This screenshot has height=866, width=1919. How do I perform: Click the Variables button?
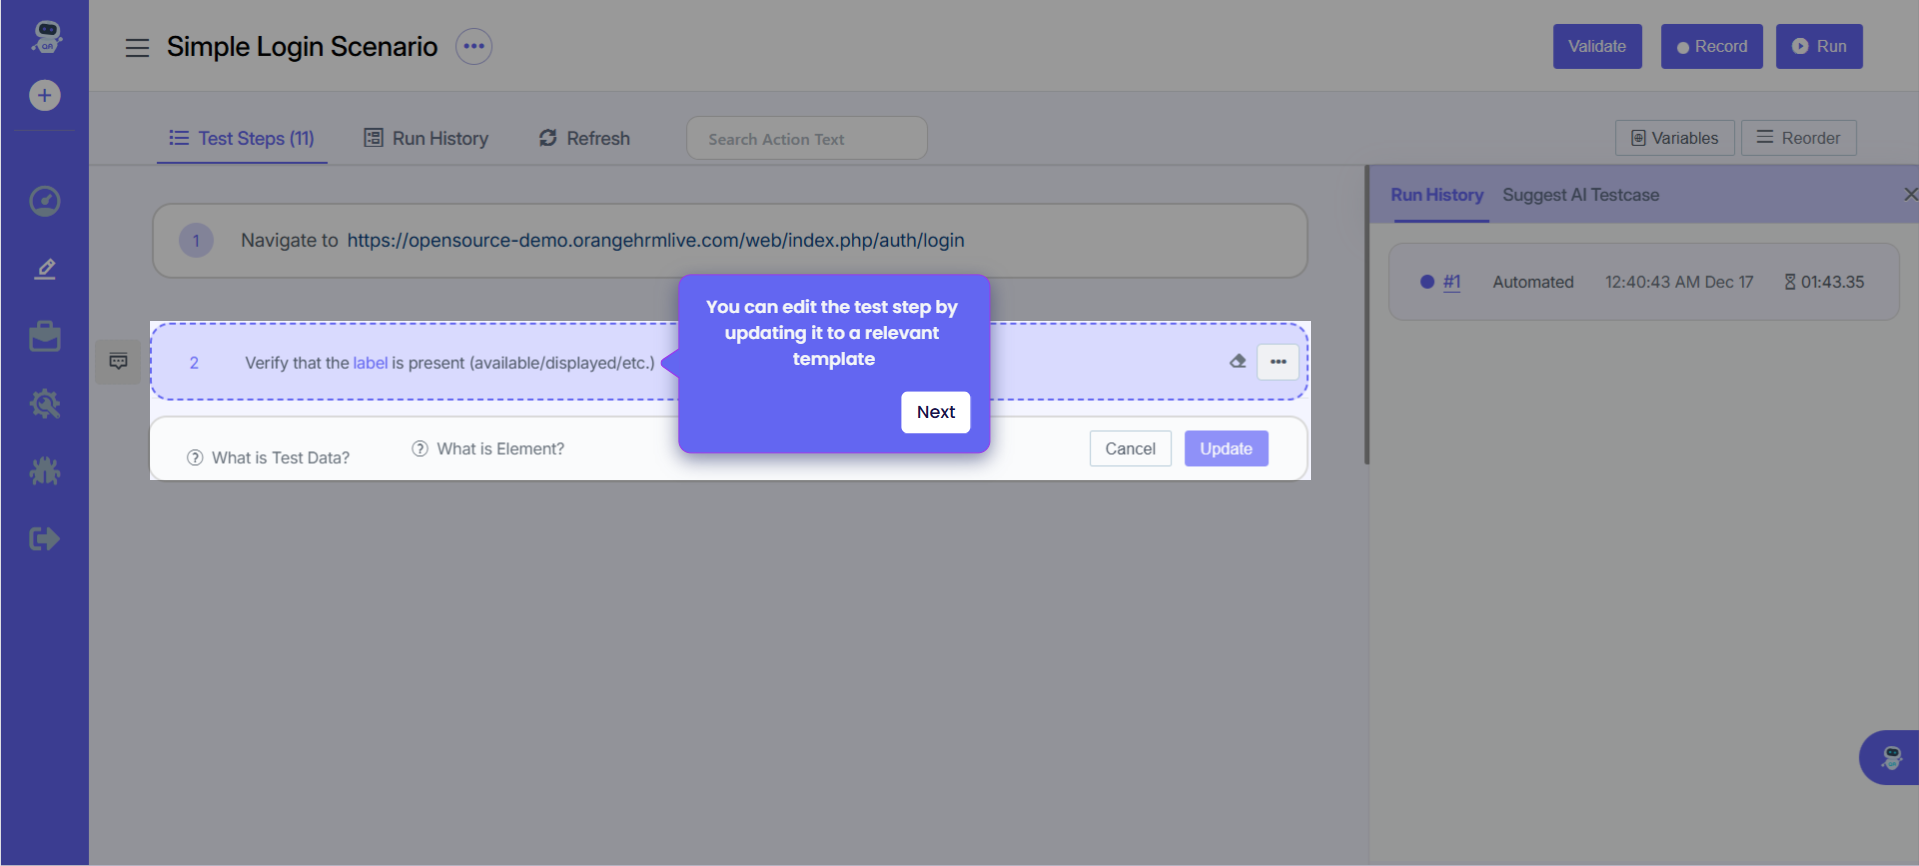(x=1674, y=138)
